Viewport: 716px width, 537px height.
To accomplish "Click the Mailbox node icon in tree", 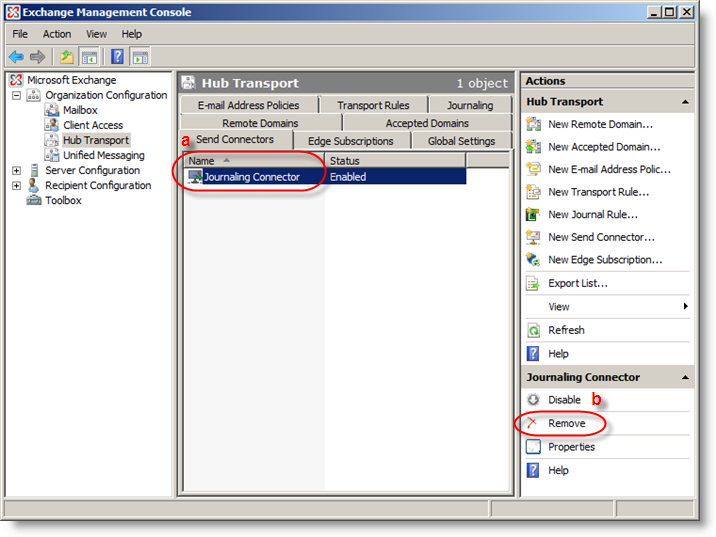I will coord(52,110).
